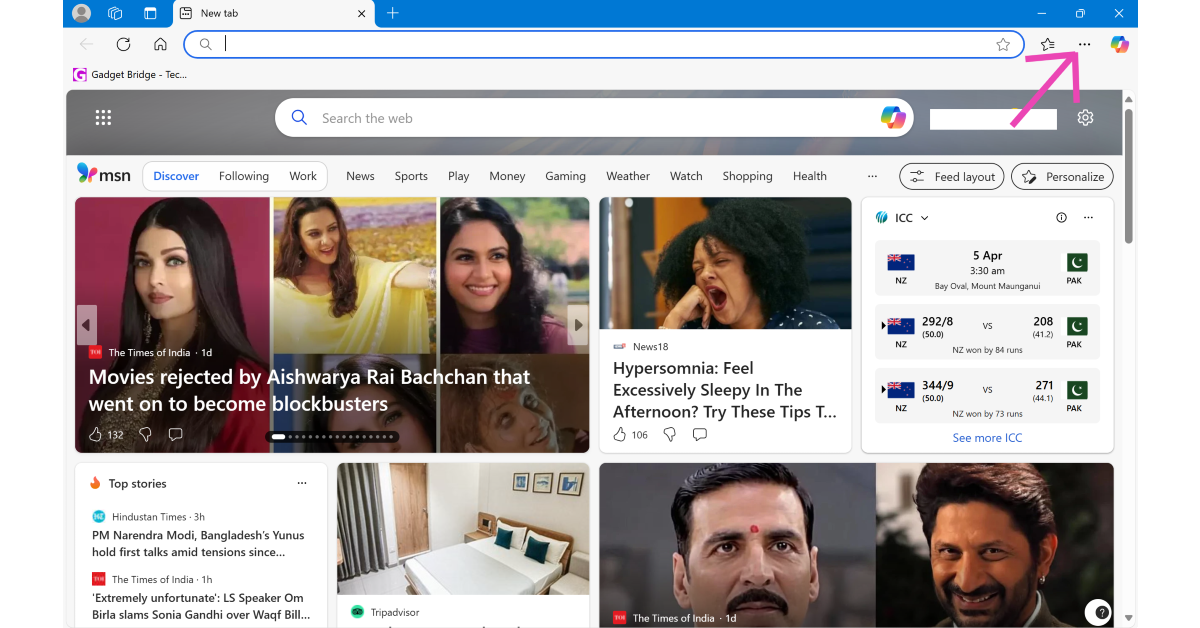This screenshot has height=628, width=1200.
Task: Click the Copilot icon in the toolbar
Action: [1120, 44]
